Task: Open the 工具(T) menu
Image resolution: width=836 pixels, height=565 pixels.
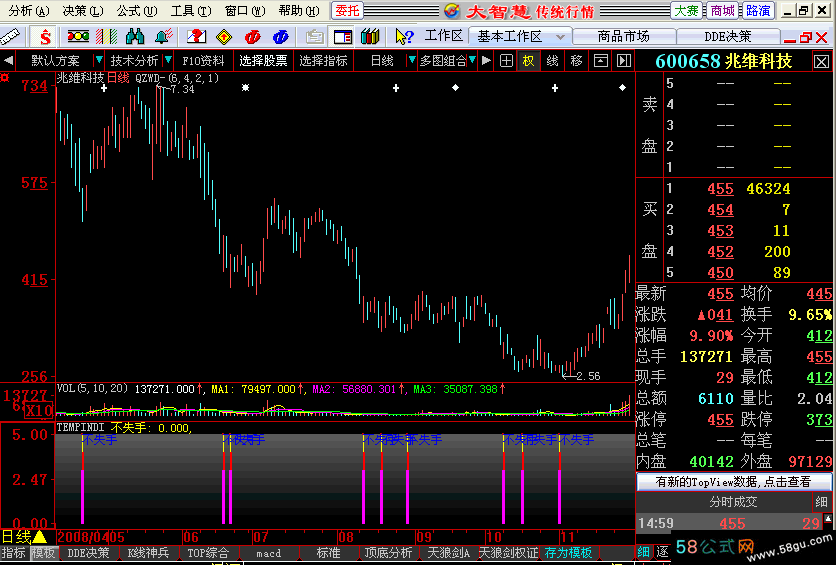Action: [x=191, y=11]
